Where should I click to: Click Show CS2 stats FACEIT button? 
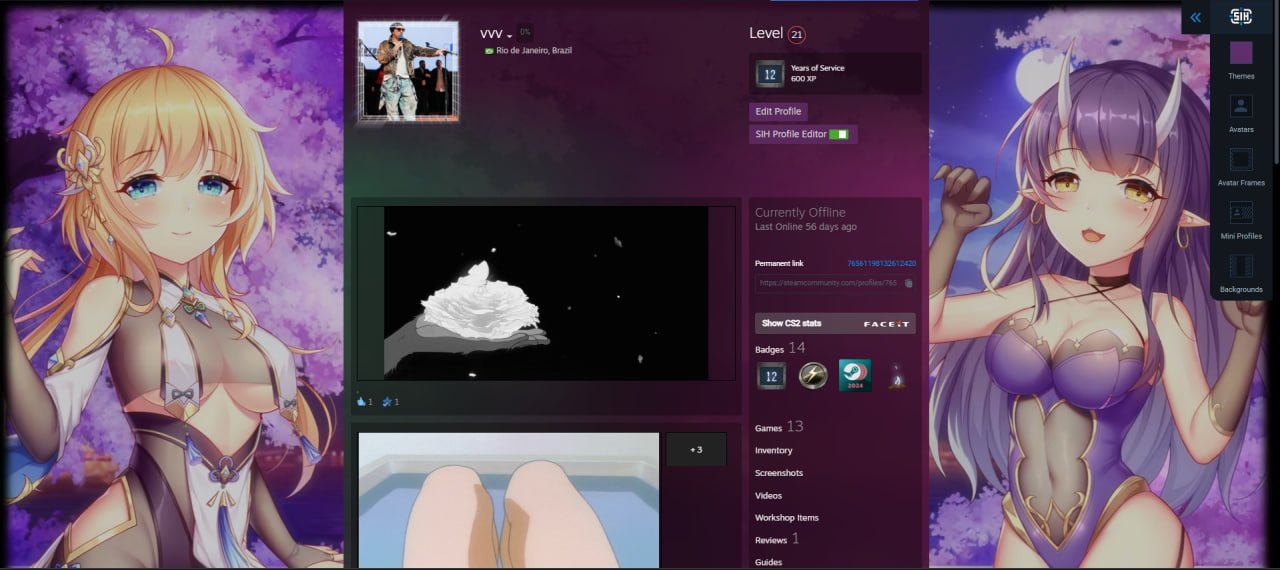835,323
